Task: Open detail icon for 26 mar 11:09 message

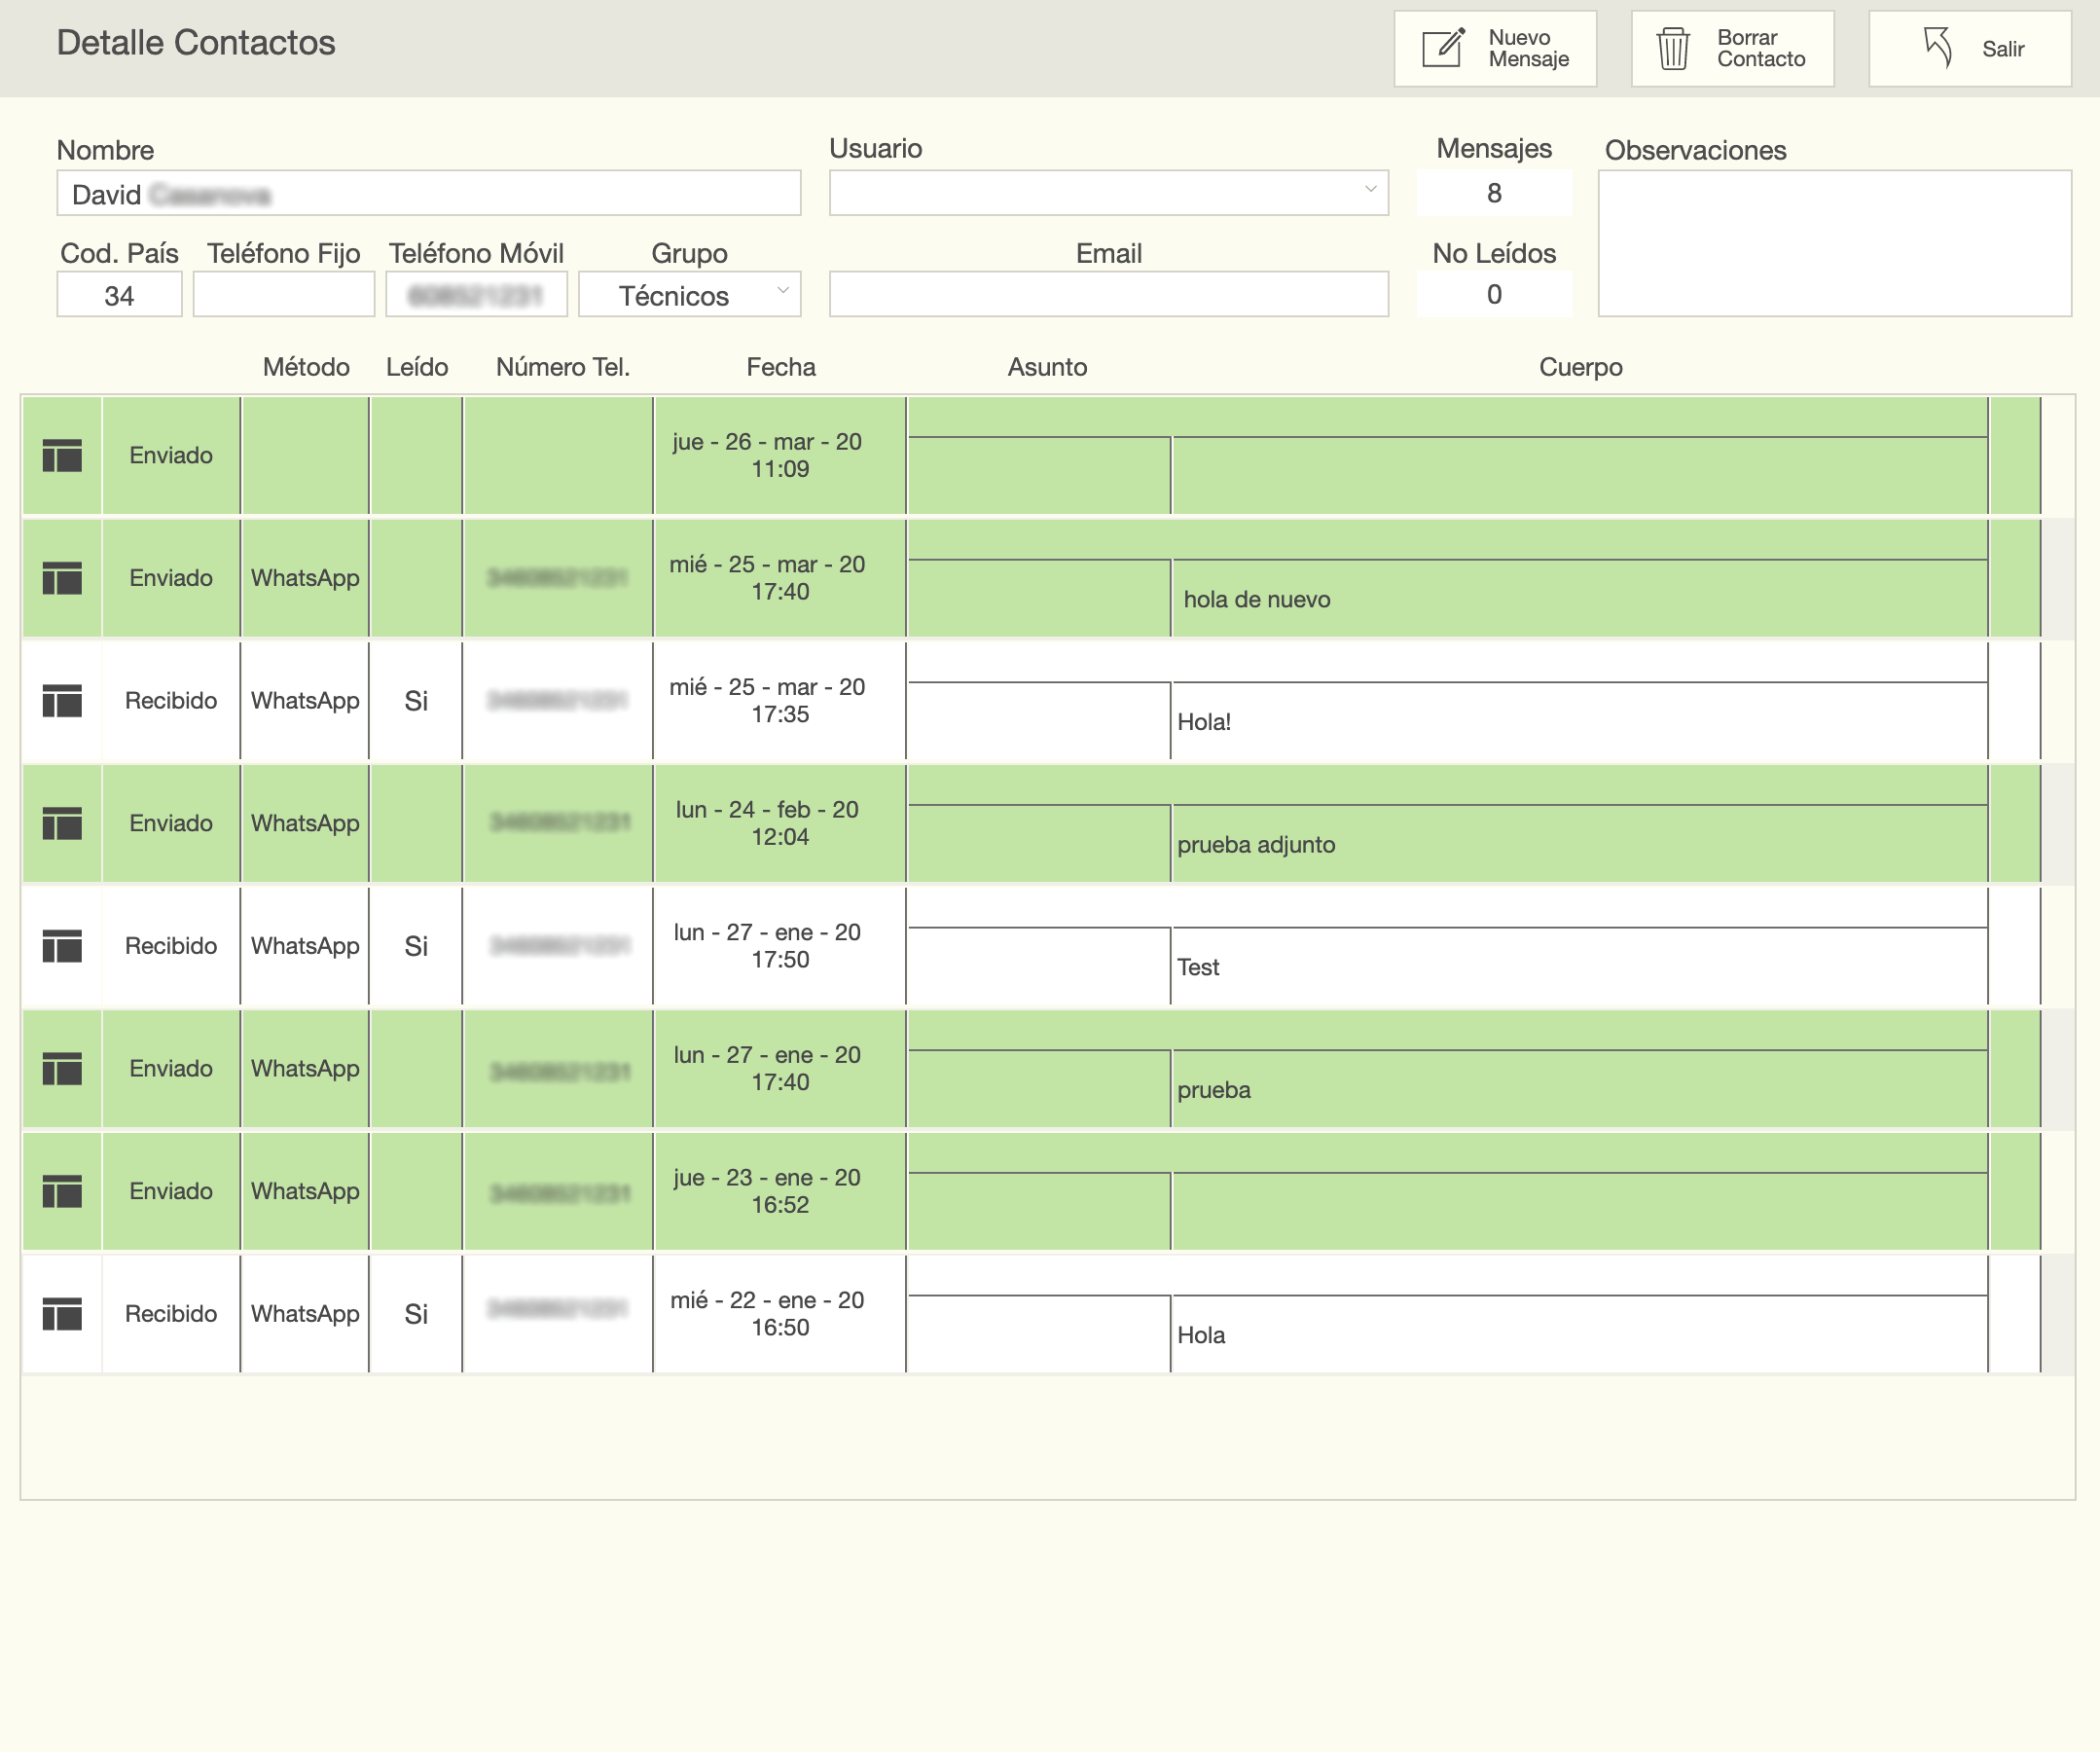Action: click(62, 456)
